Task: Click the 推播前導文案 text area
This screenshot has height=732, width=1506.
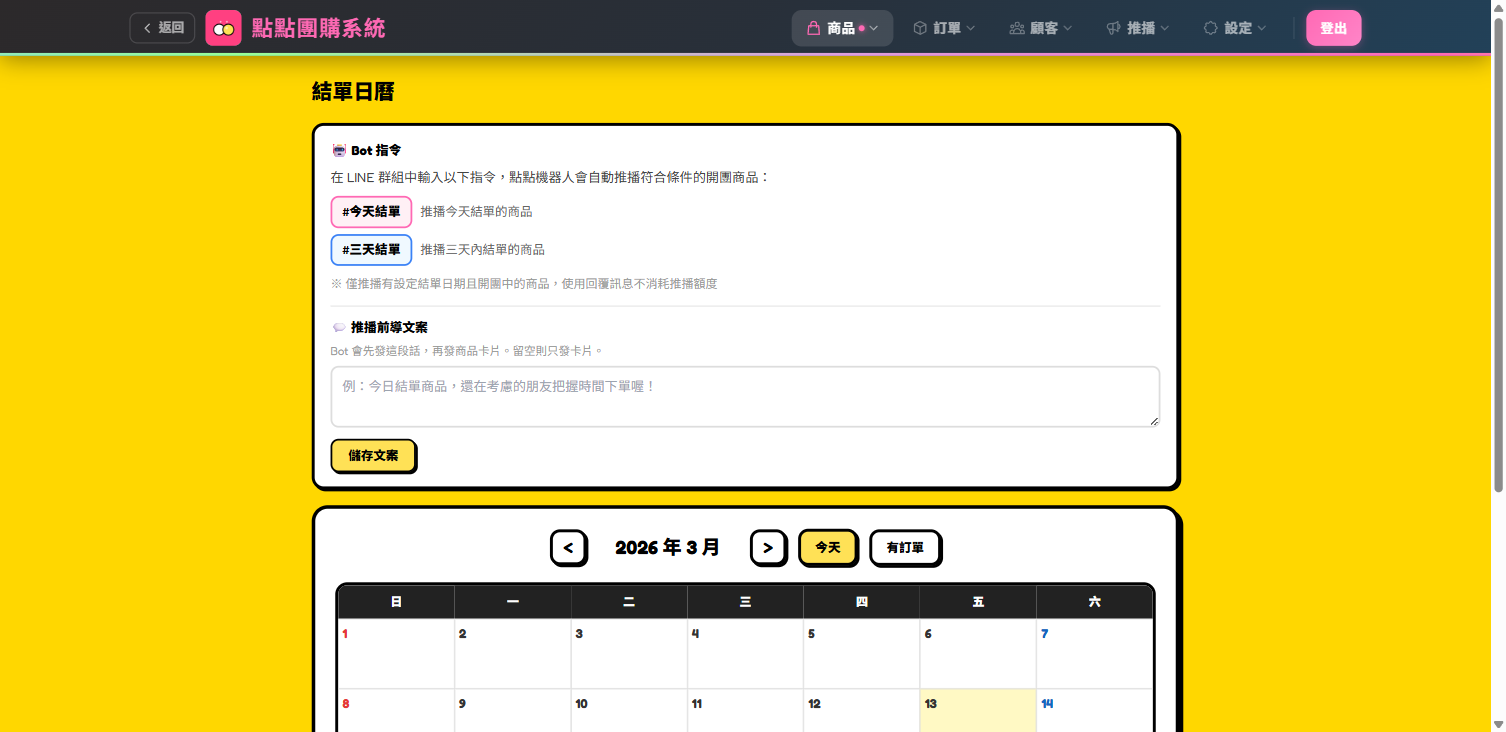Action: (x=745, y=397)
